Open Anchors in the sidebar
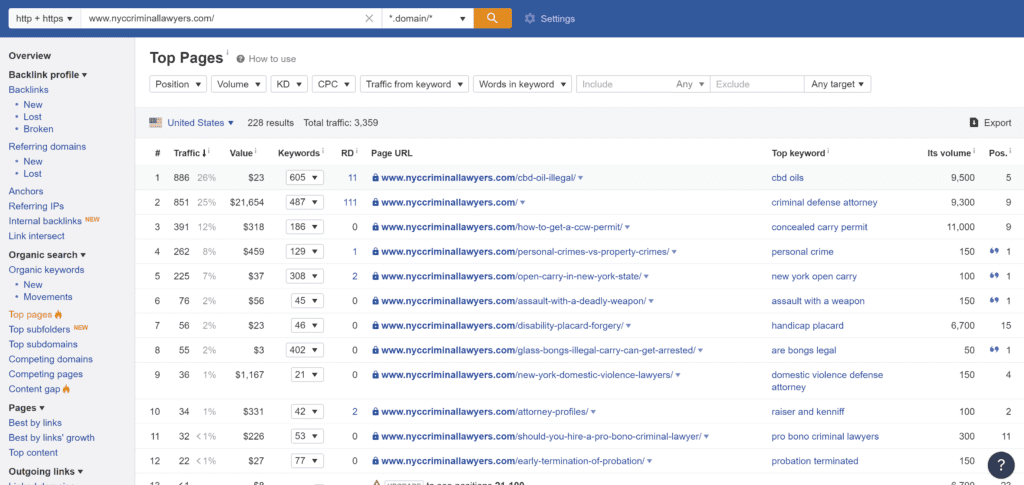The image size is (1024, 485). click(x=25, y=191)
